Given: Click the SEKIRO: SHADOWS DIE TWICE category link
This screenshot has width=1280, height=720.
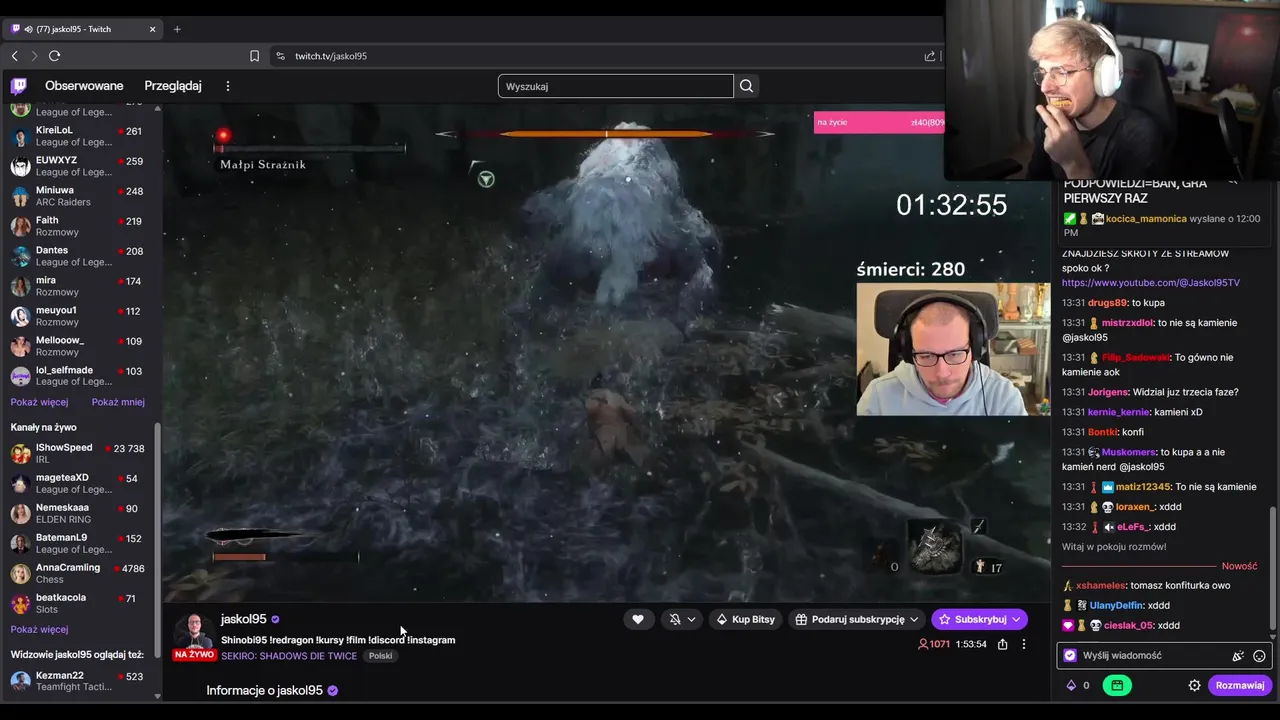Looking at the screenshot, I should [289, 656].
